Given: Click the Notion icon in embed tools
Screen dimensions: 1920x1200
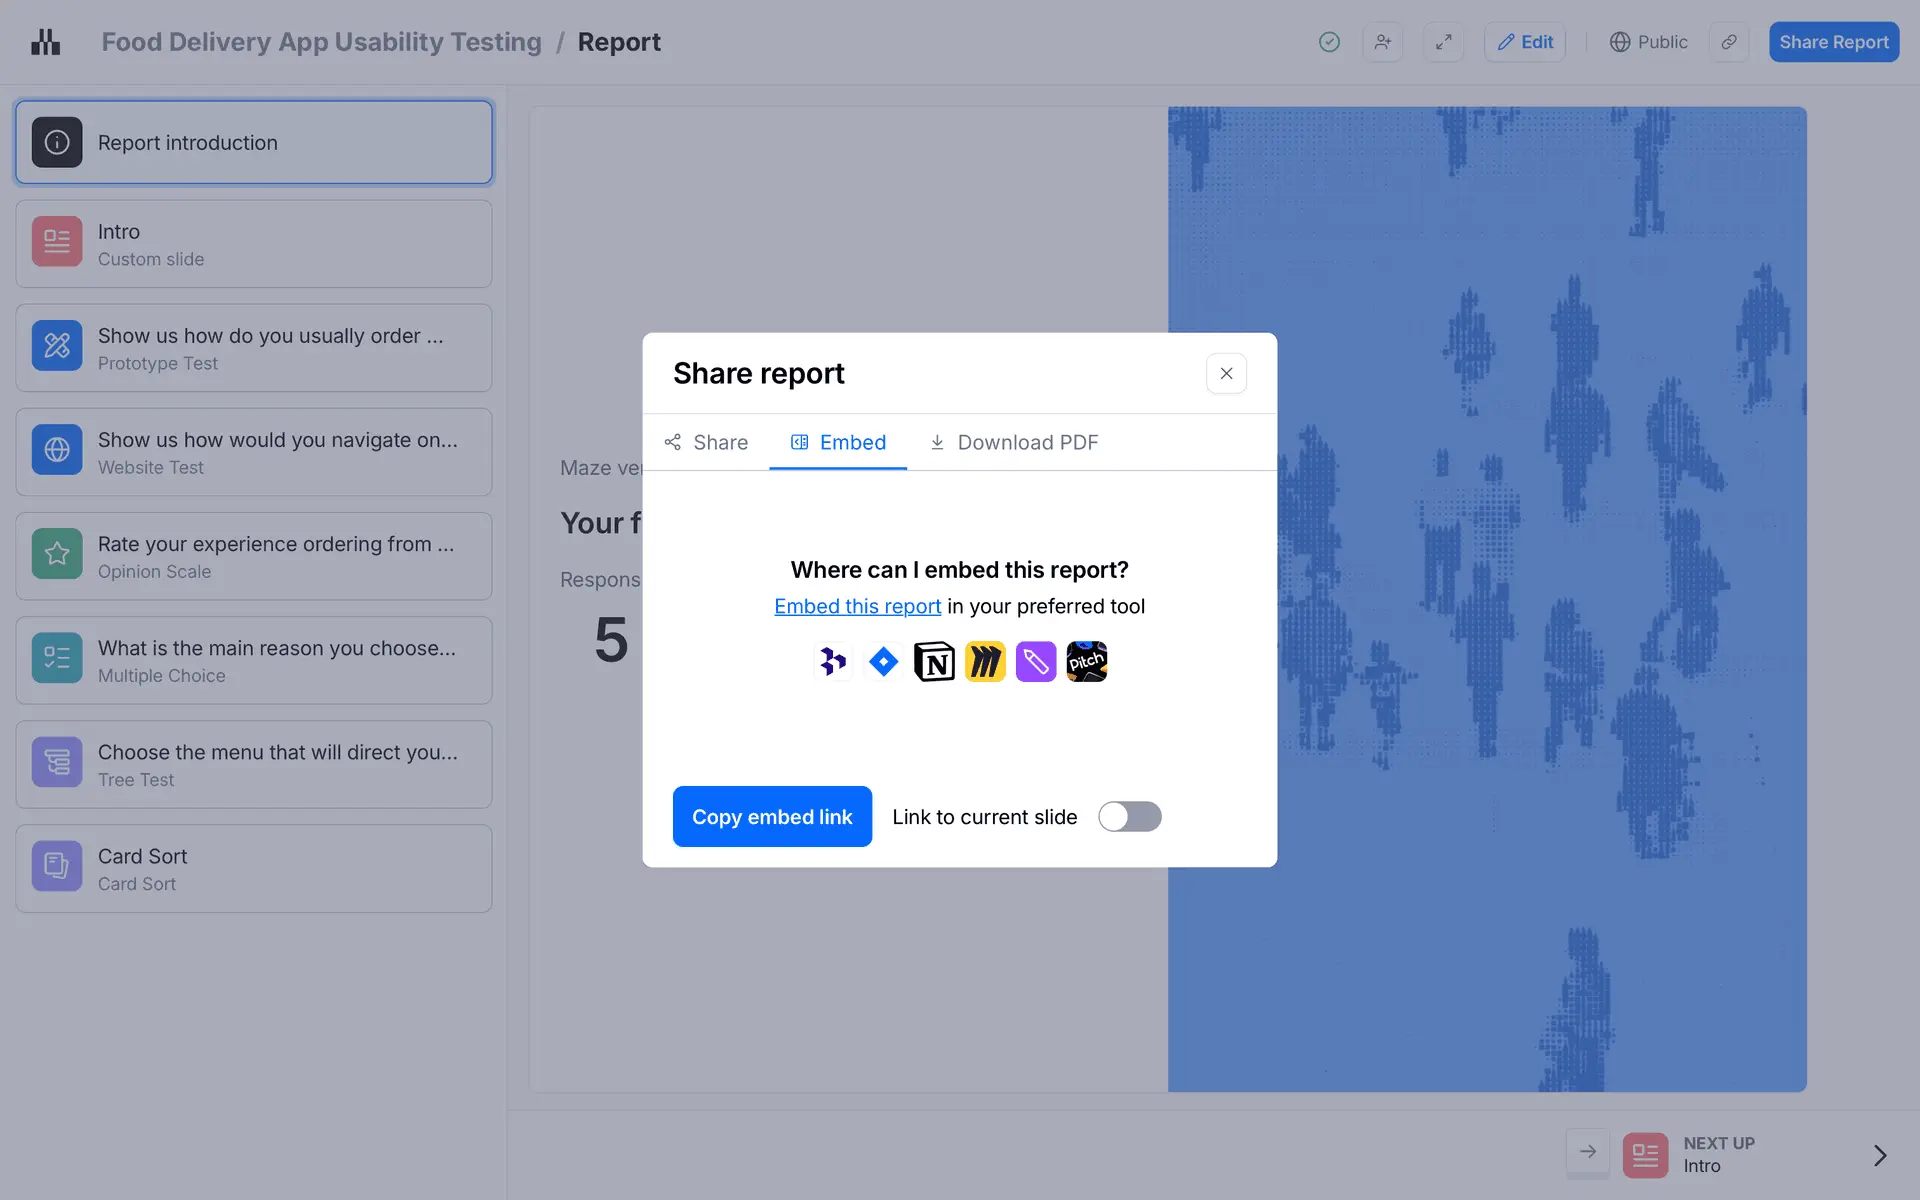Looking at the screenshot, I should tap(934, 662).
